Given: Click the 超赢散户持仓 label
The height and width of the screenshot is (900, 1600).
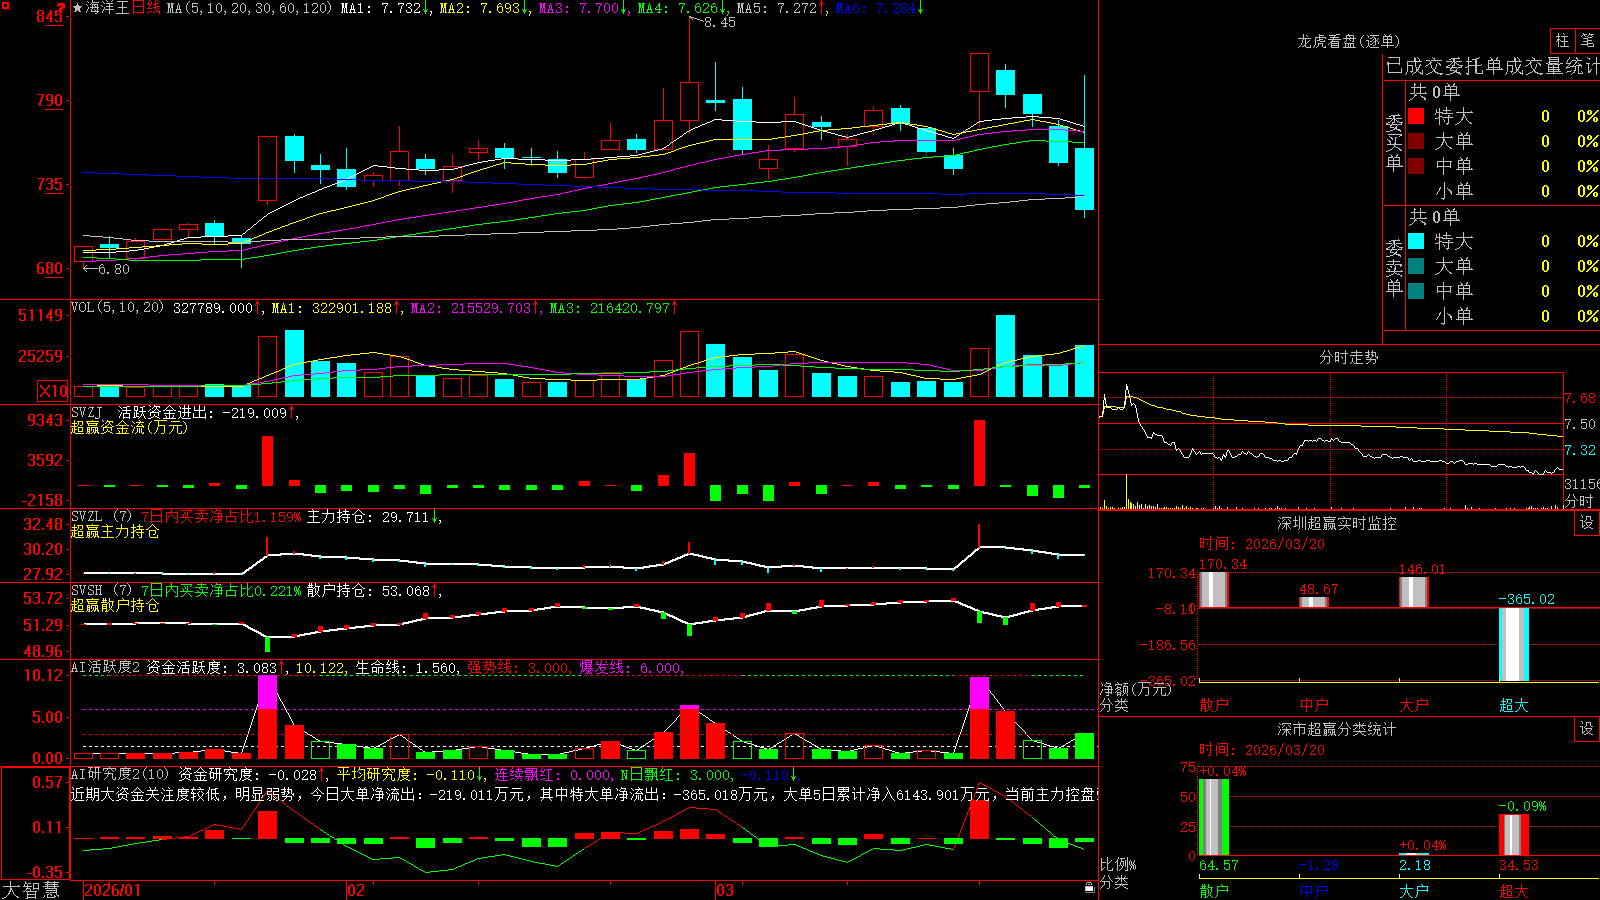Looking at the screenshot, I should point(115,605).
